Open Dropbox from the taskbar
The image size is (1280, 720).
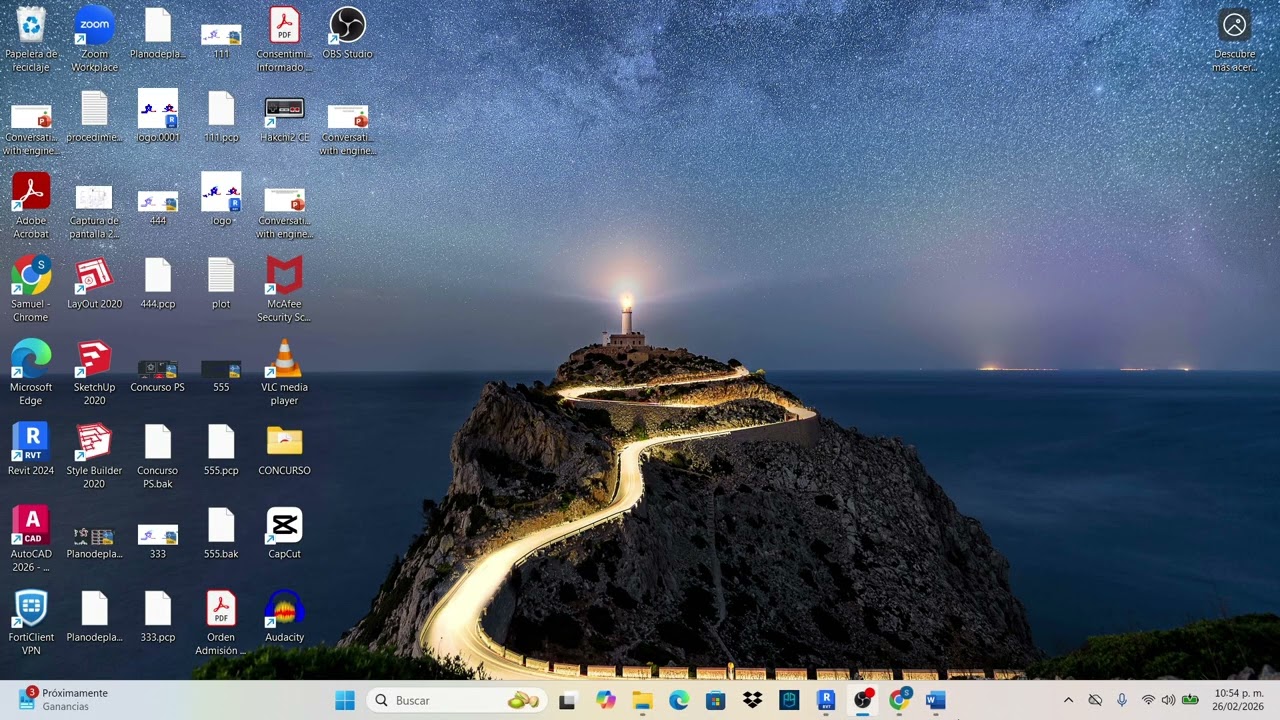(x=753, y=700)
